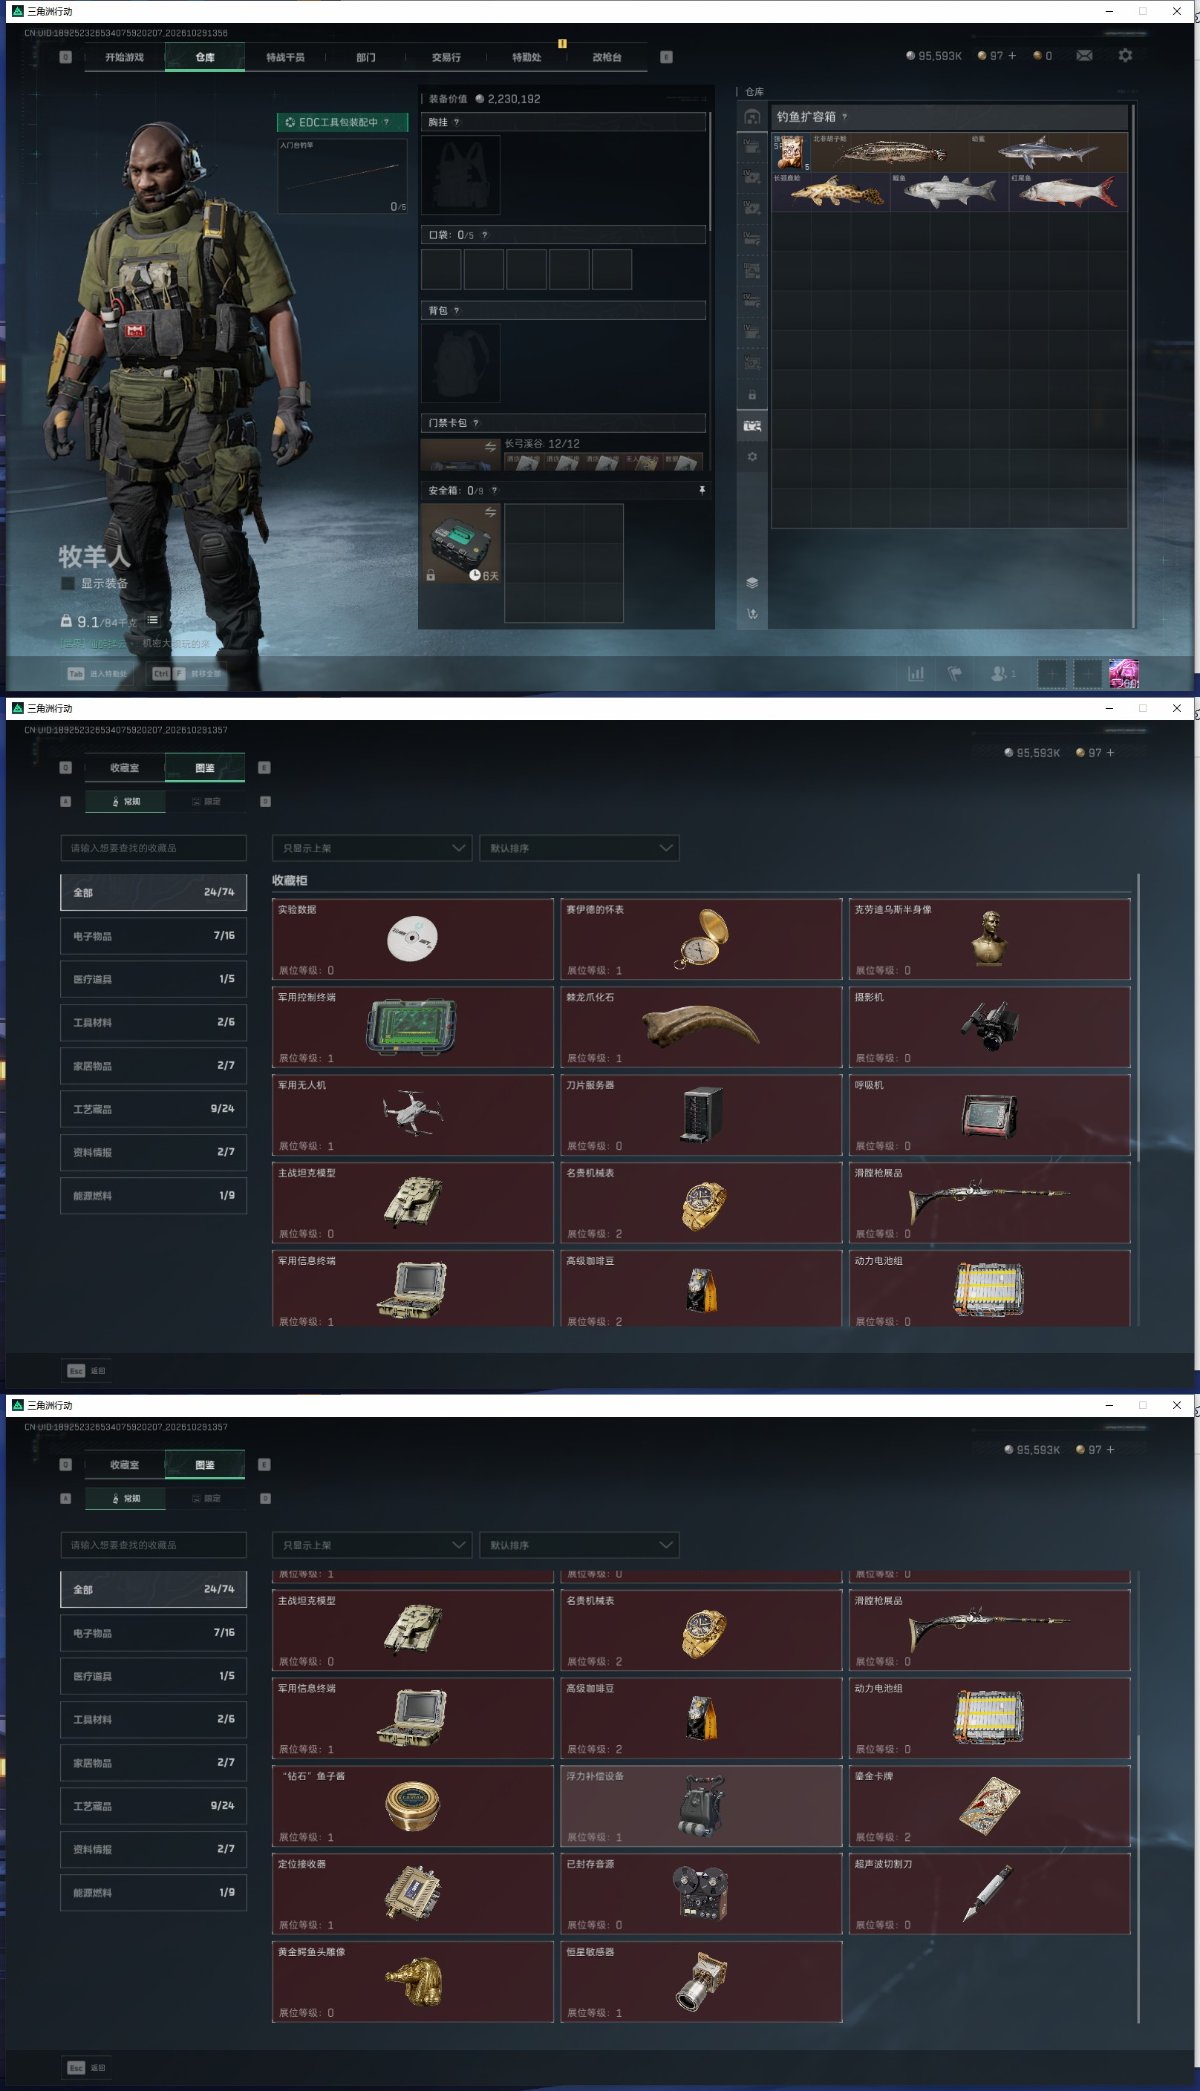Toggle the 显示装备 checkbox
Viewport: 1200px width, 2091px height.
point(68,584)
